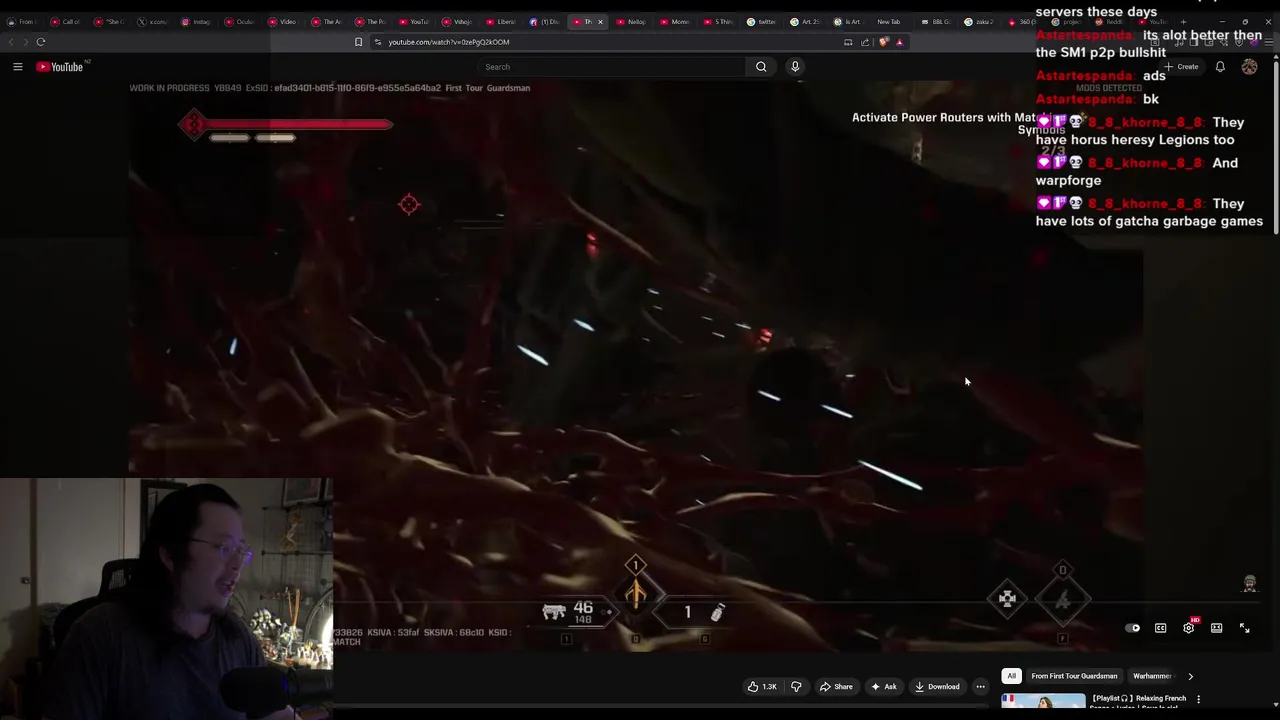Like the video with 1.3K likes
This screenshot has height=720, width=1280.
(762, 687)
